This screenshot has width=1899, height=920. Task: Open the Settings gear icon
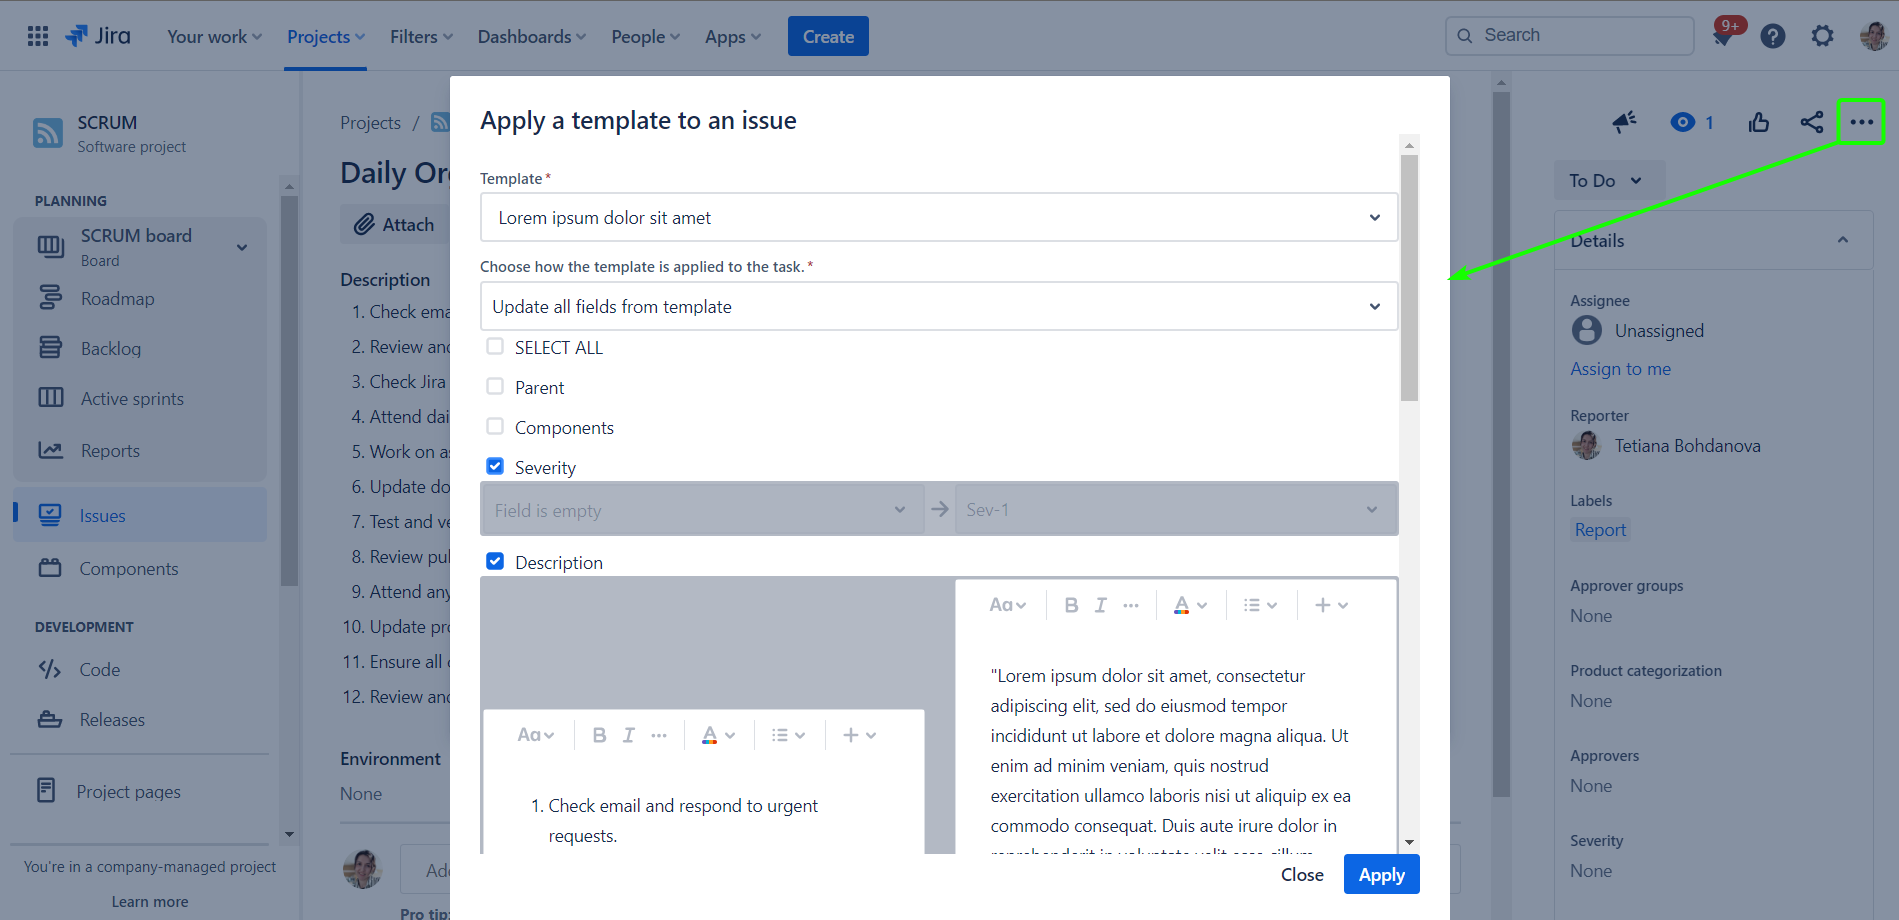(1822, 37)
